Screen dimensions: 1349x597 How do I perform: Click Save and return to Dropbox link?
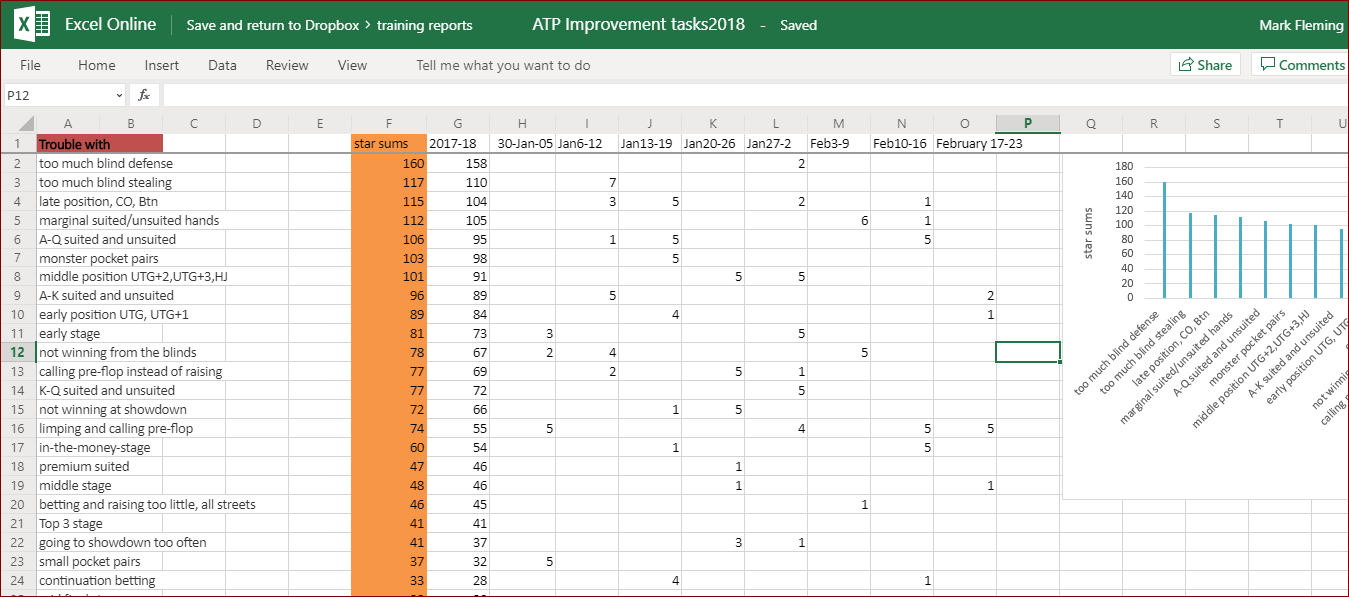click(x=273, y=25)
